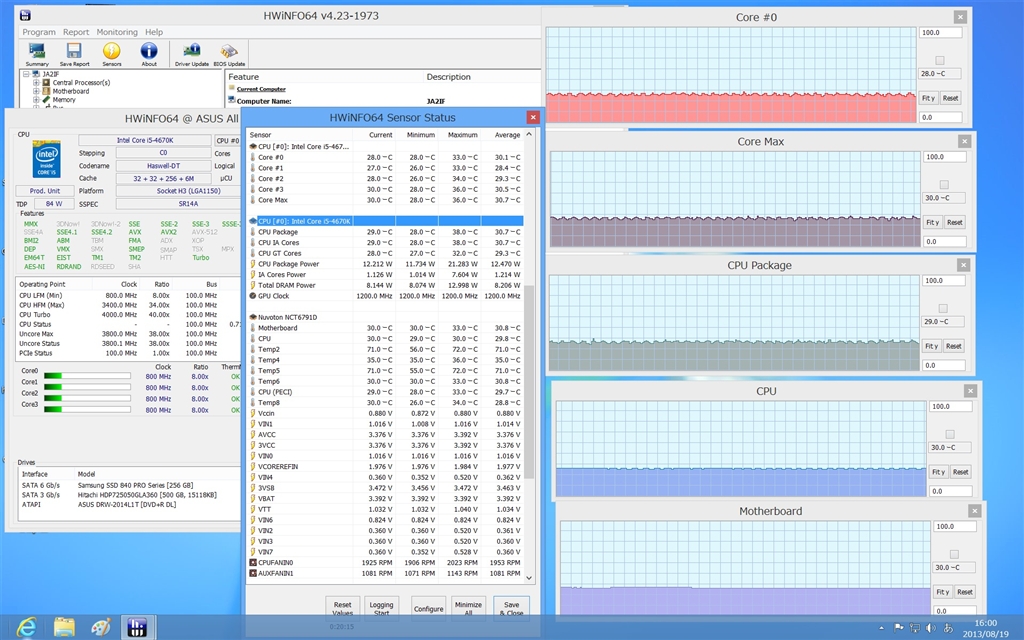Open the Report menu
The image size is (1024, 640).
[76, 32]
